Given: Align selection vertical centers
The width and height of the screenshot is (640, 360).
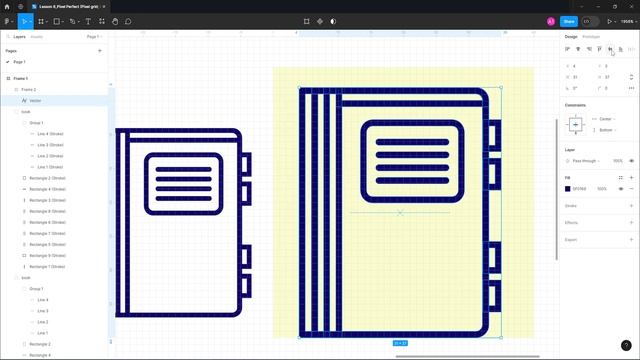Looking at the screenshot, I should (x=610, y=49).
